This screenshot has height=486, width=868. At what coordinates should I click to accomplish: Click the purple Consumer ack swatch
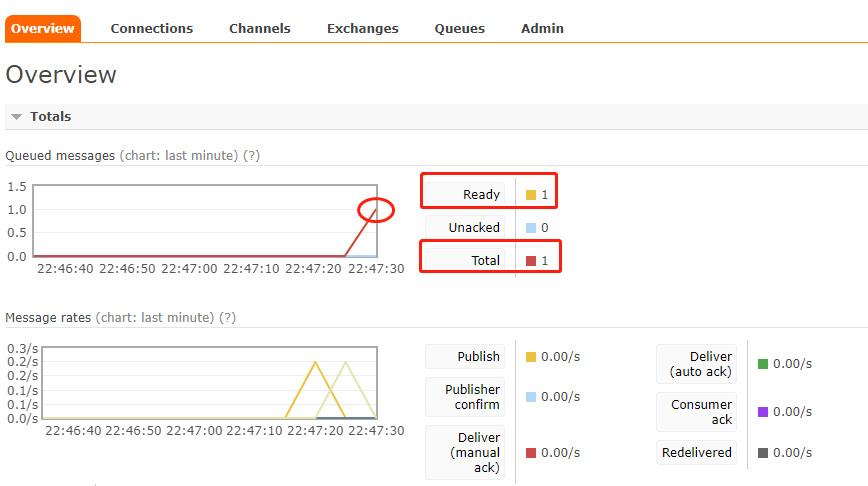tap(763, 412)
